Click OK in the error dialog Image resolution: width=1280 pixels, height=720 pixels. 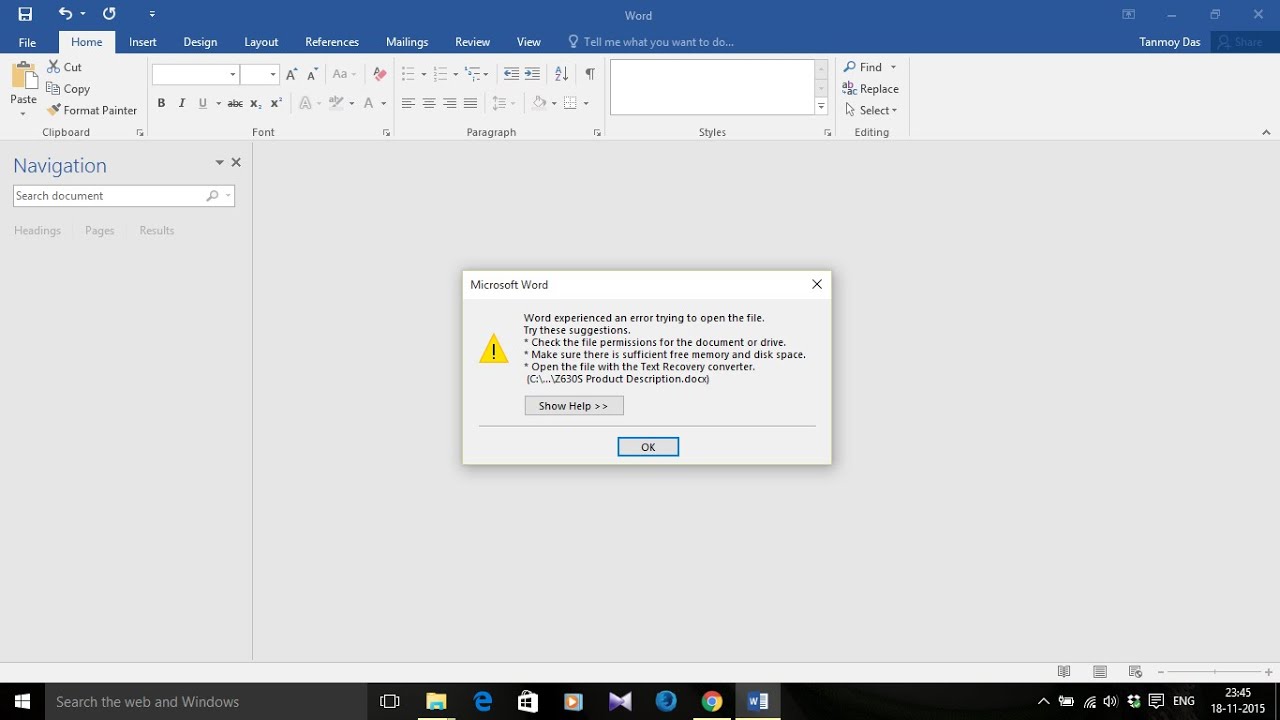click(648, 447)
